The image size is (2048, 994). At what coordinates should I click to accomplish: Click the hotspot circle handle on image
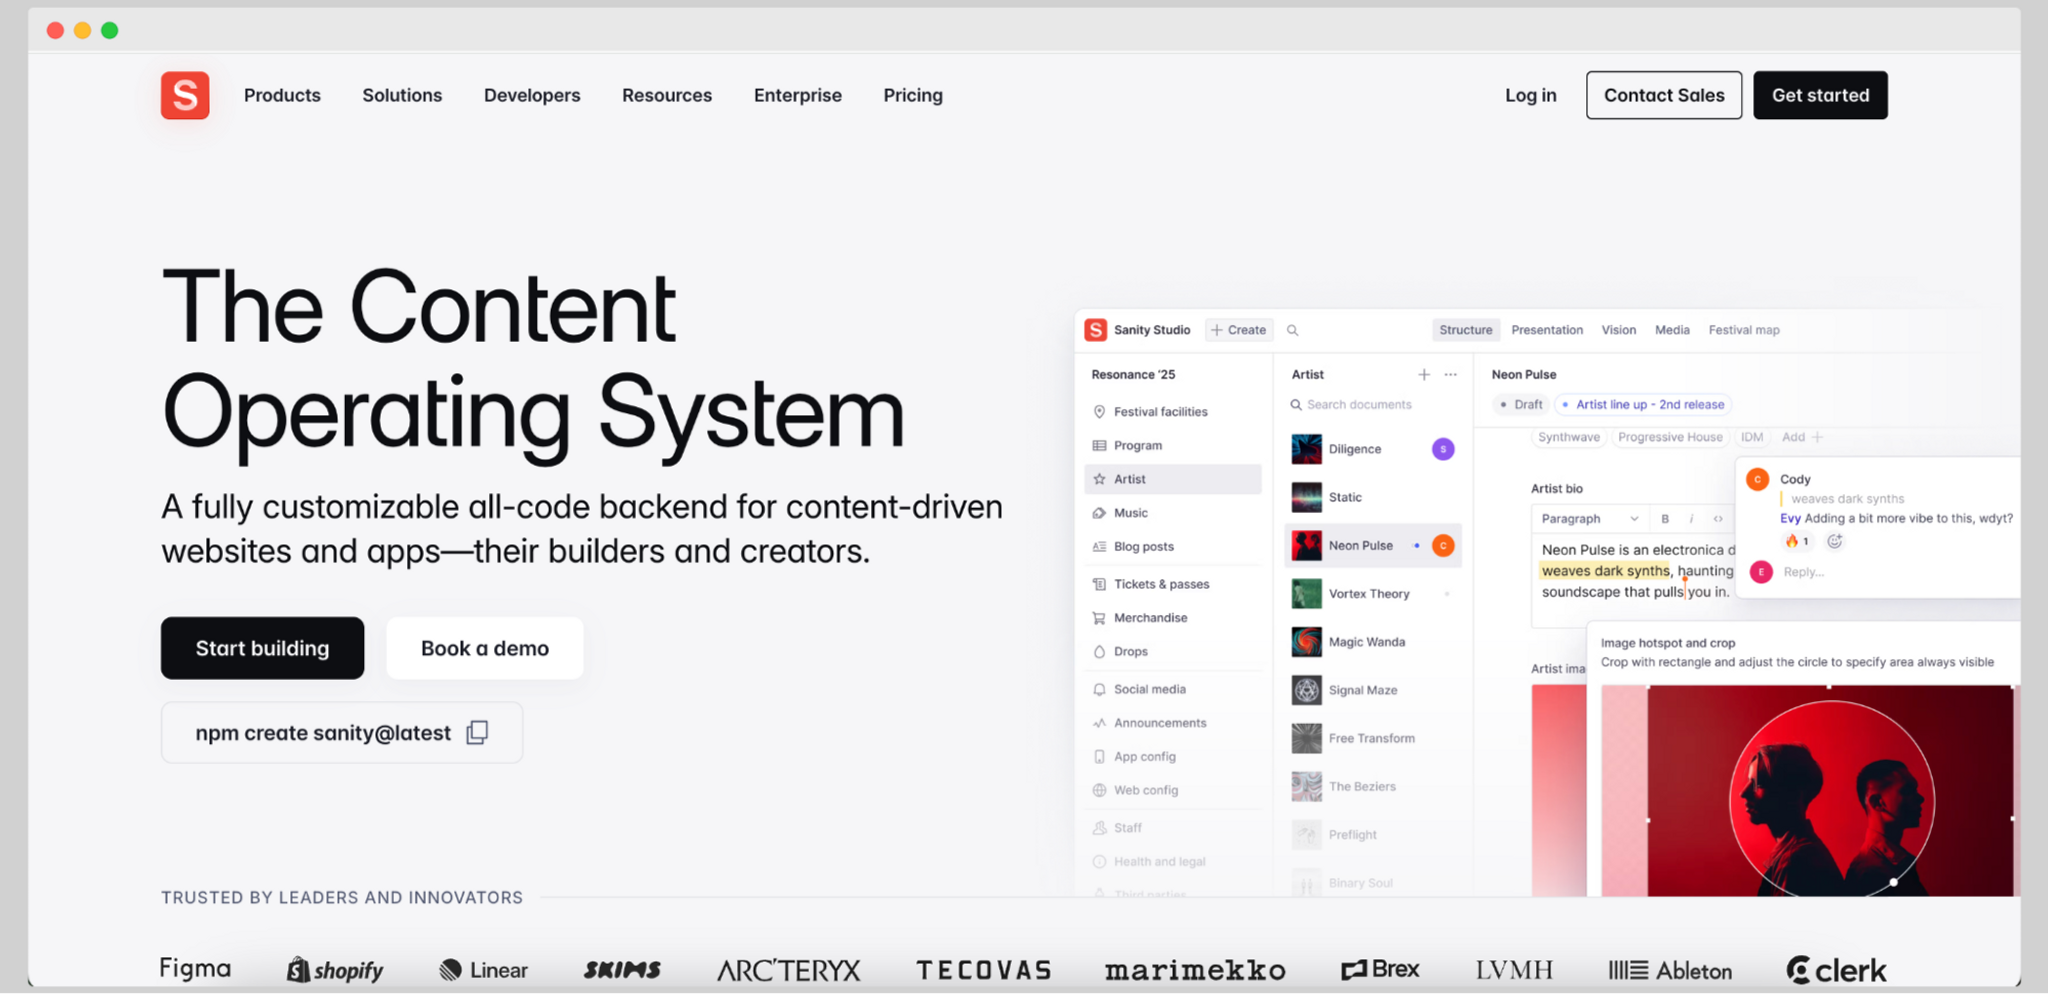(1893, 882)
